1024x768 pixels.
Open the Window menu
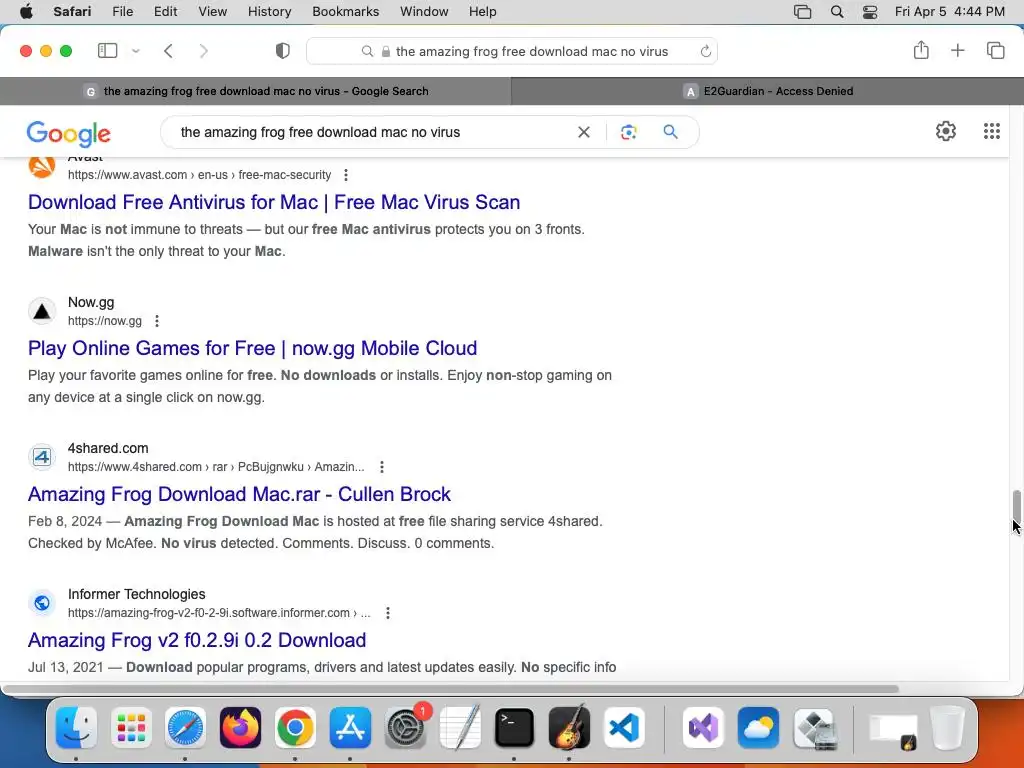click(424, 12)
